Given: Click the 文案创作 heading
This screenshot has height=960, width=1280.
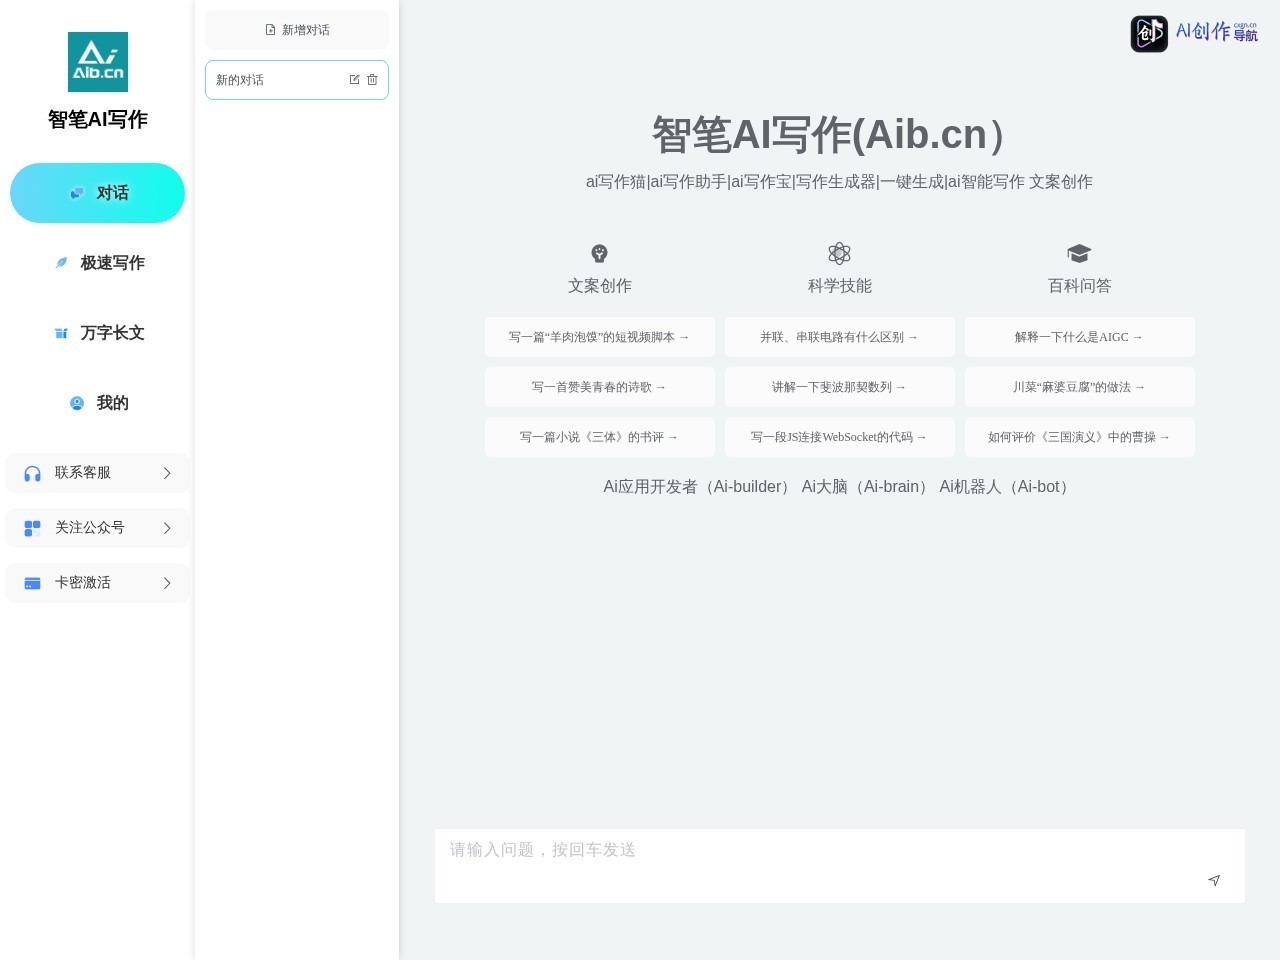Looking at the screenshot, I should (600, 286).
